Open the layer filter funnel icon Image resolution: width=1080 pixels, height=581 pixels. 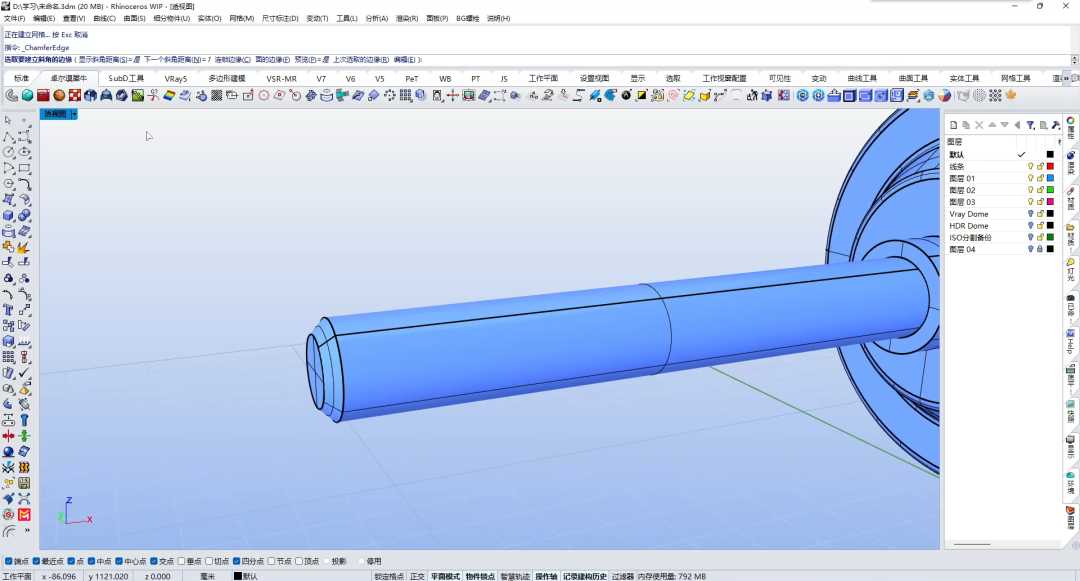click(x=1030, y=125)
